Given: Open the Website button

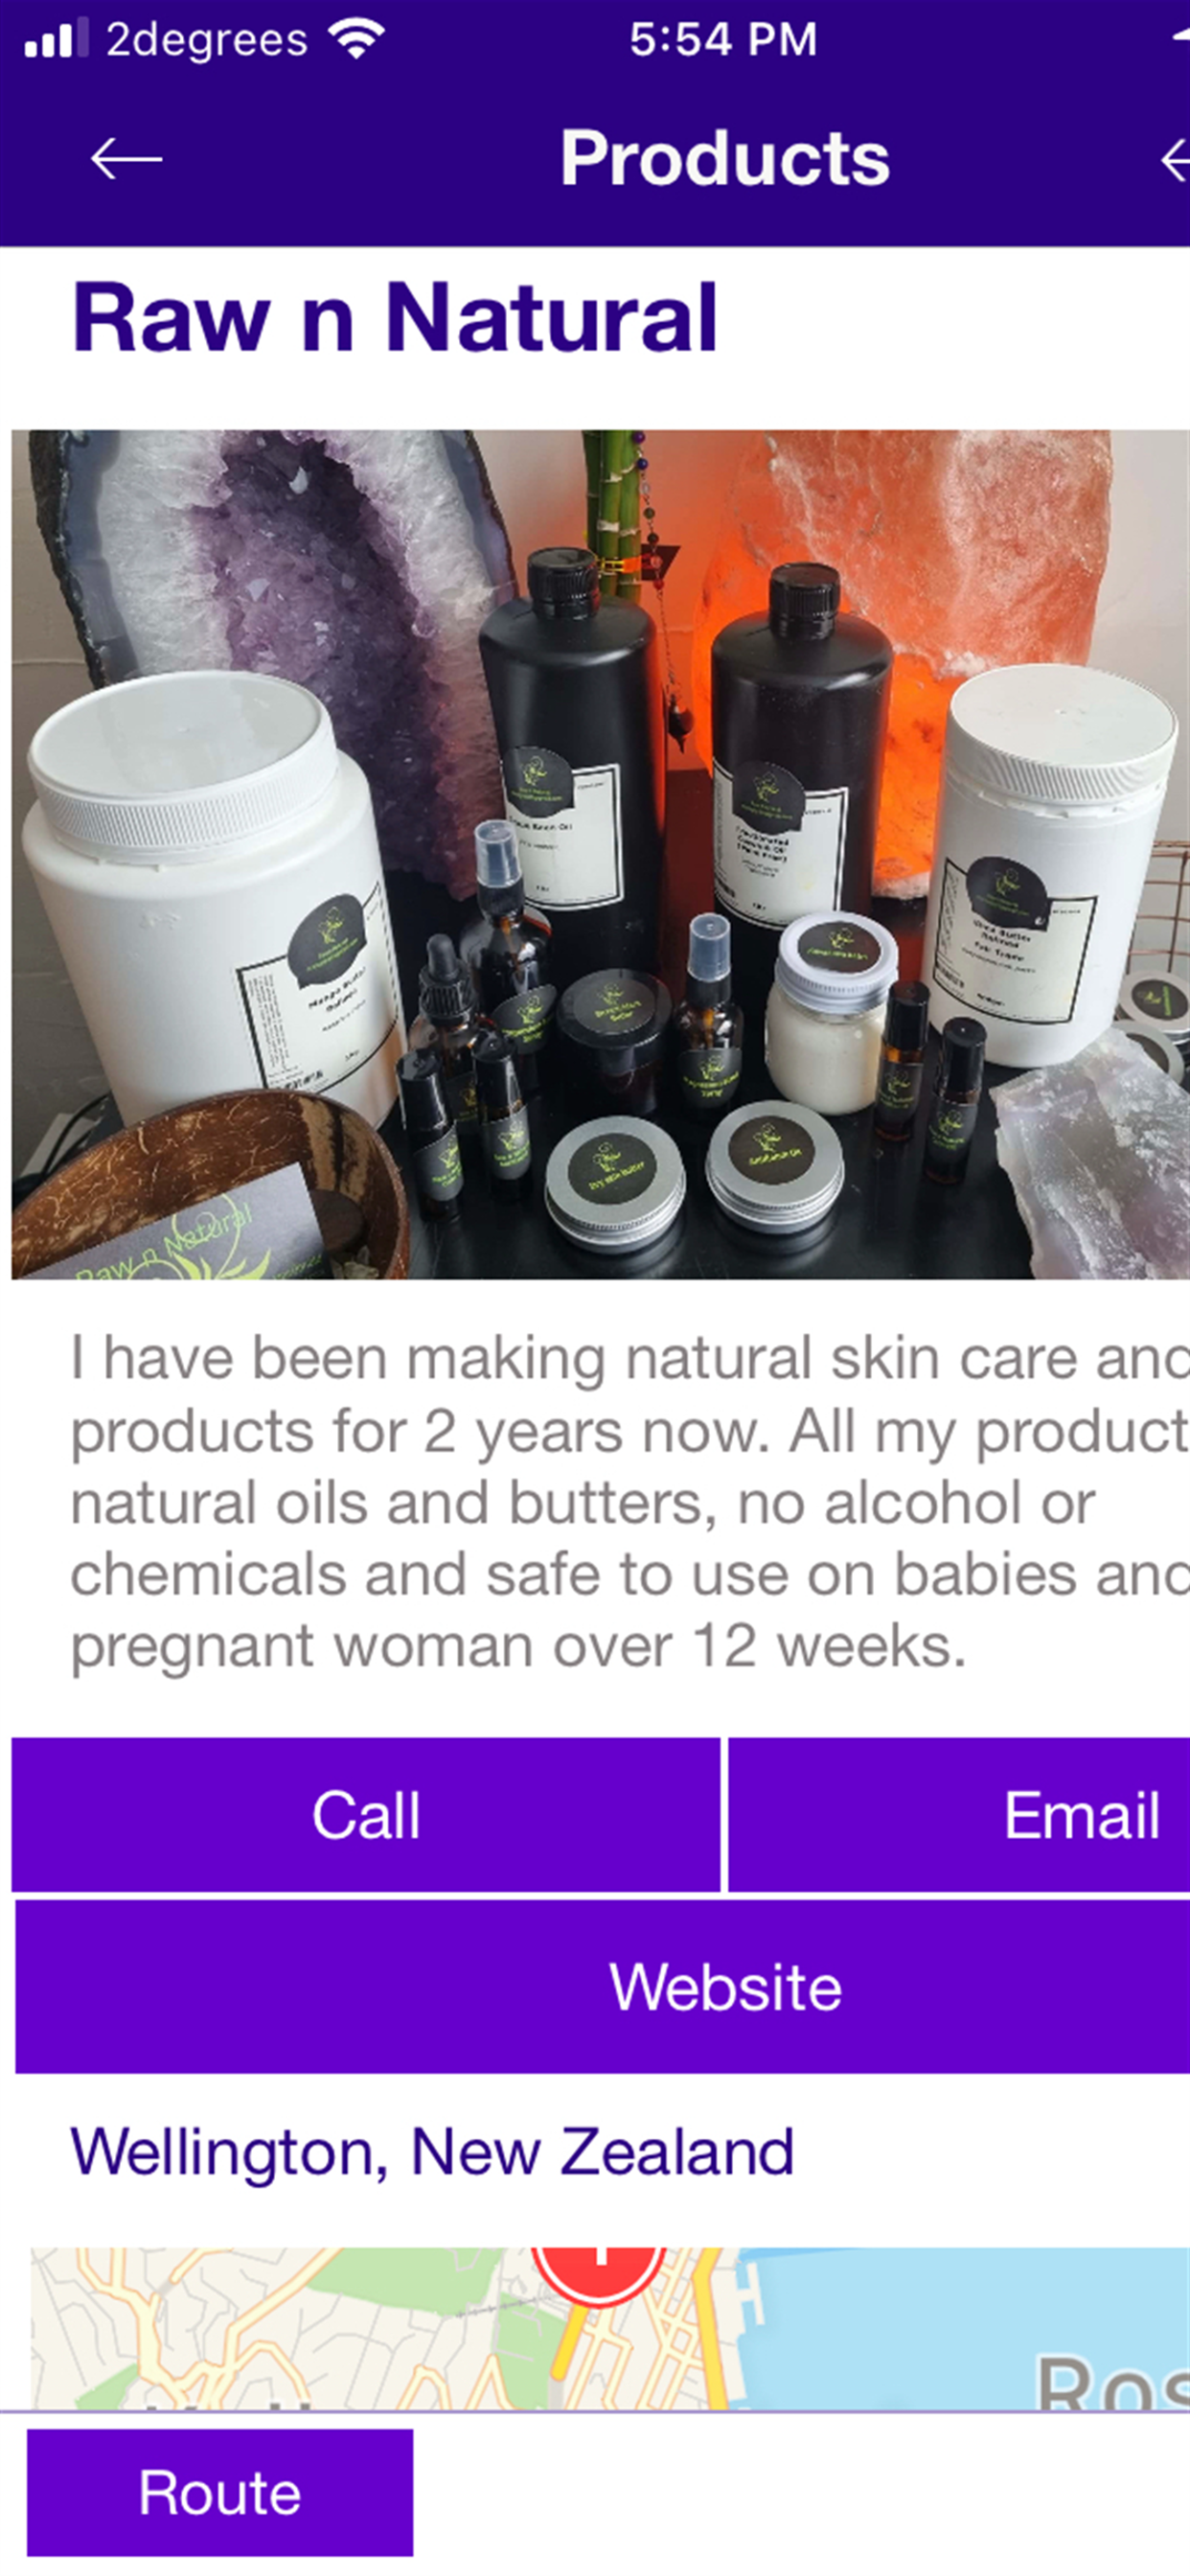Looking at the screenshot, I should pyautogui.click(x=603, y=1987).
